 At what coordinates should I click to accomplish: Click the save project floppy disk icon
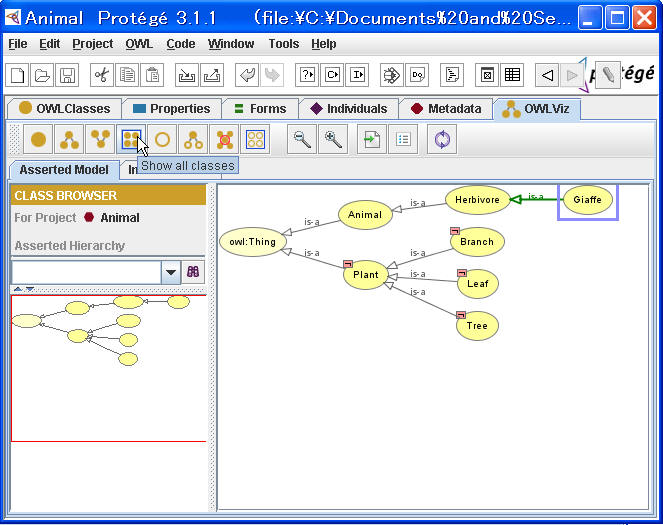(67, 75)
